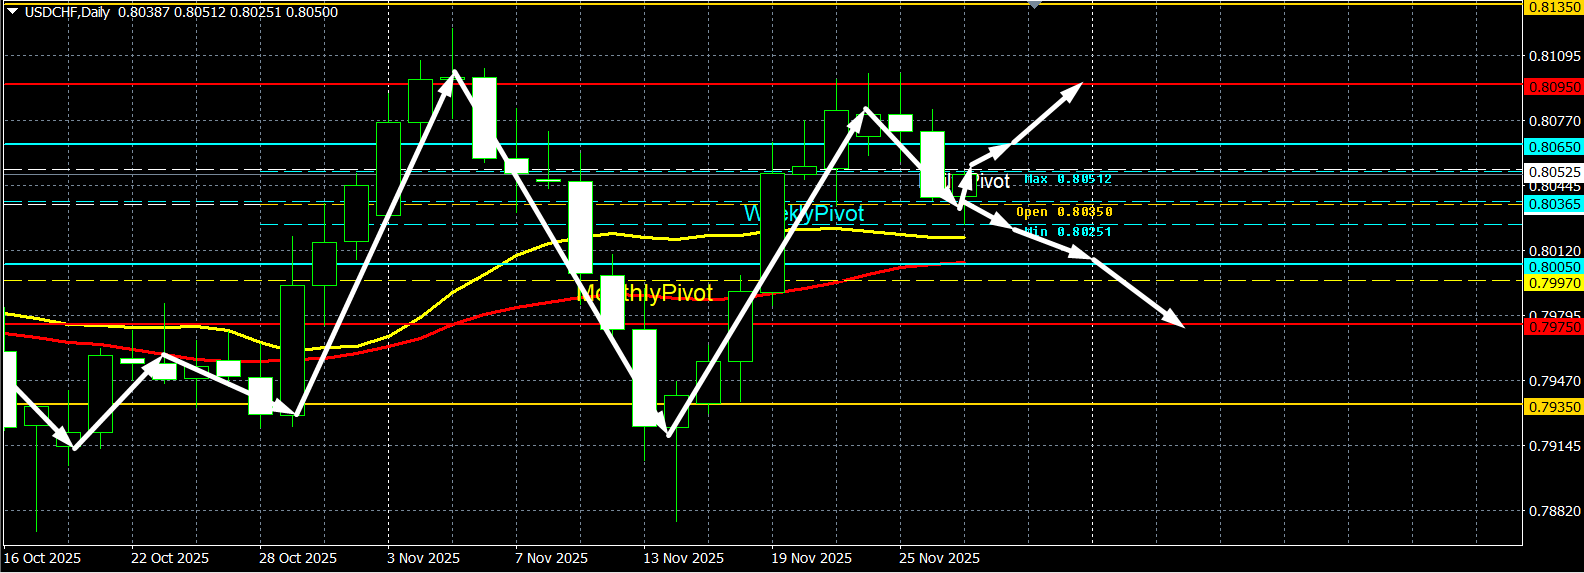
Task: Select the MonthlyPivot label on the chart
Action: (645, 293)
